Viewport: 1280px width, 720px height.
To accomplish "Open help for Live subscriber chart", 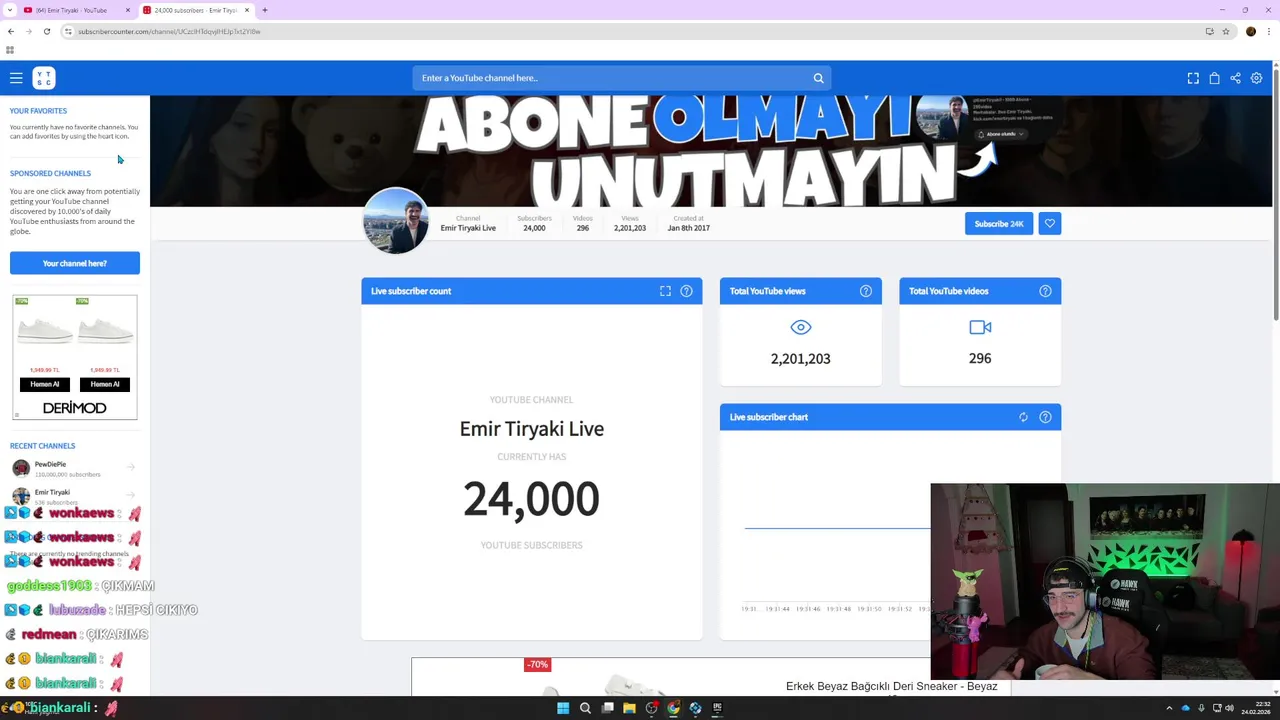I will [x=1045, y=417].
